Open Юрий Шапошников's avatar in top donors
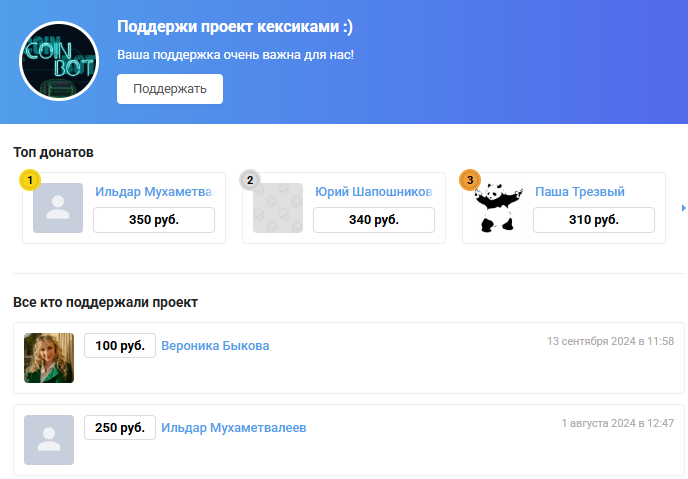Image resolution: width=688 pixels, height=479 pixels. [x=278, y=208]
